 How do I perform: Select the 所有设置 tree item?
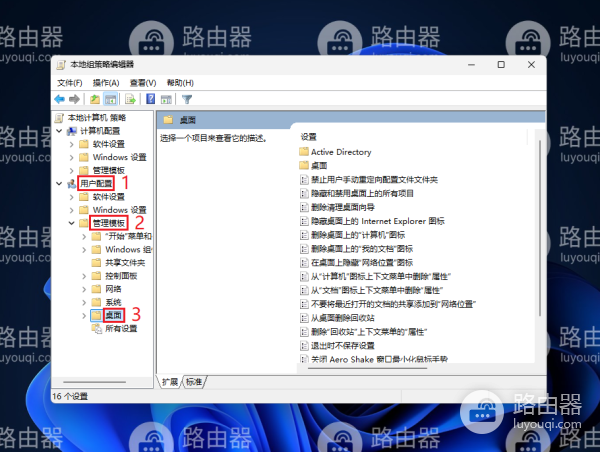[x=121, y=328]
